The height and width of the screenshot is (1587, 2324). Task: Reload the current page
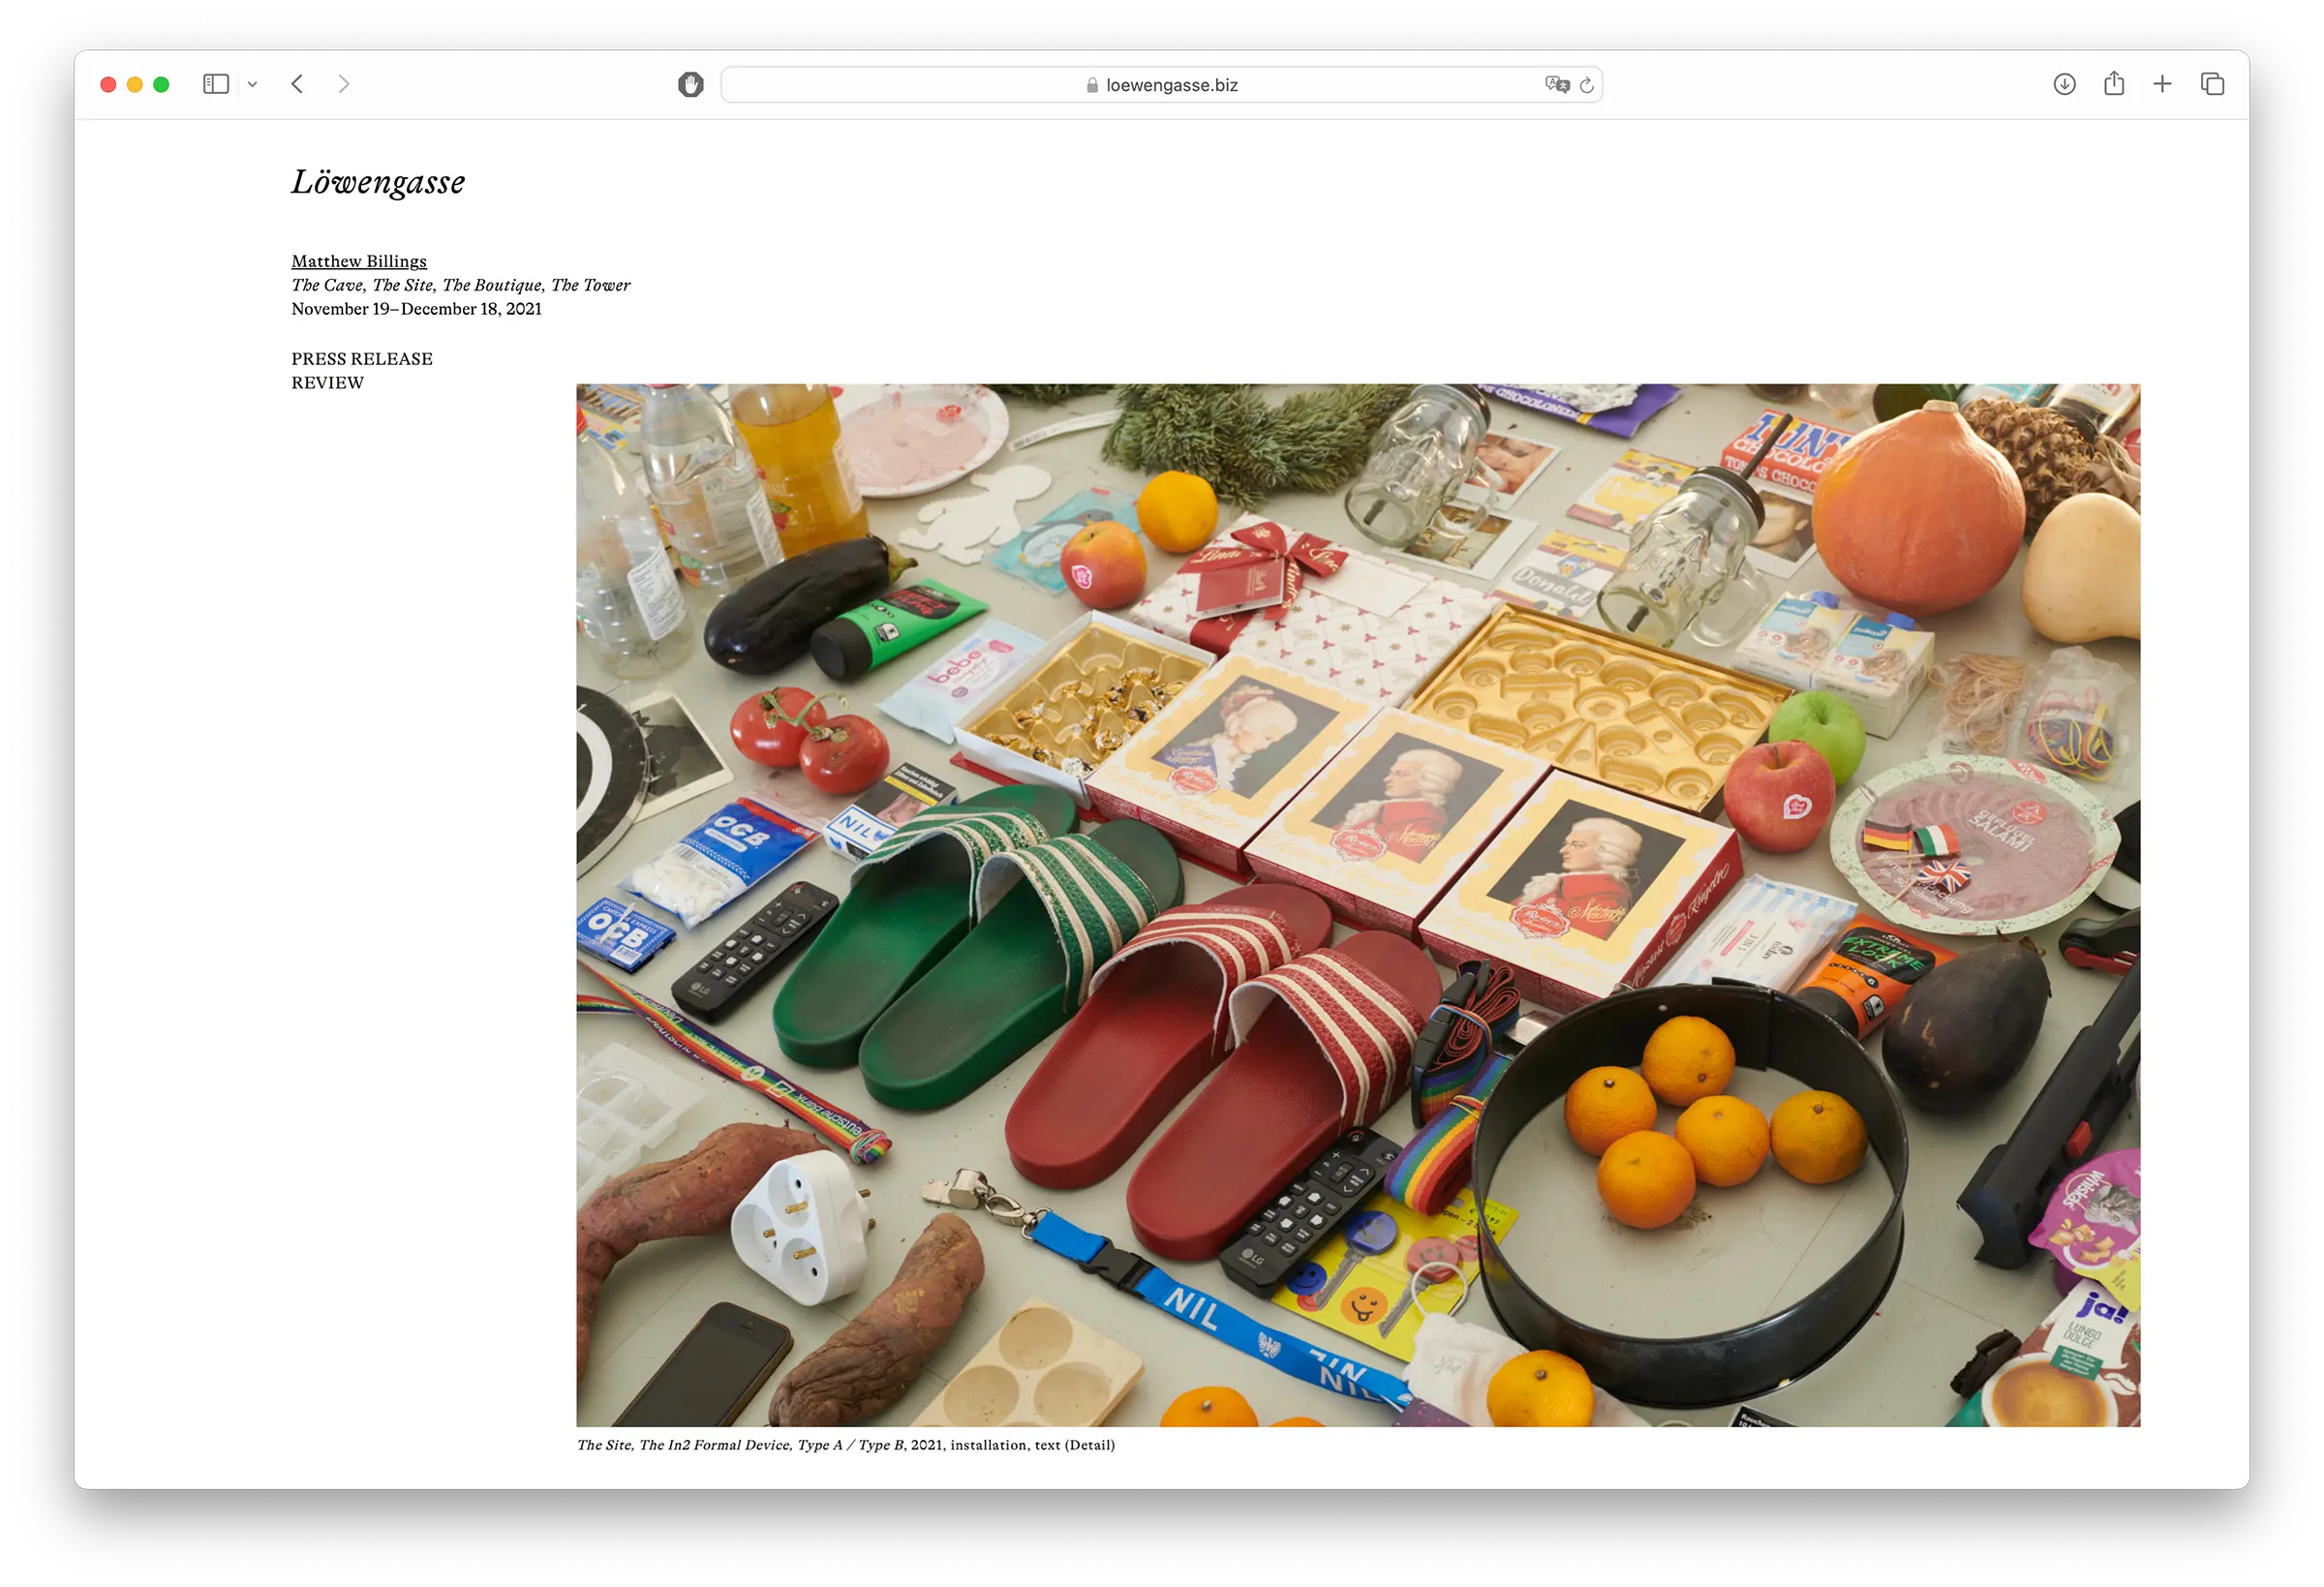(1587, 86)
